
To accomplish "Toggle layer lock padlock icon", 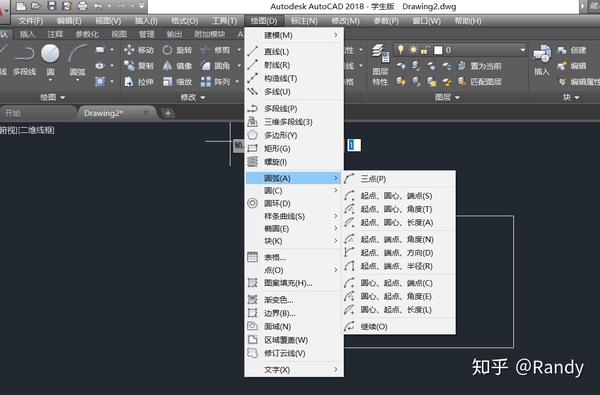I will coord(424,50).
